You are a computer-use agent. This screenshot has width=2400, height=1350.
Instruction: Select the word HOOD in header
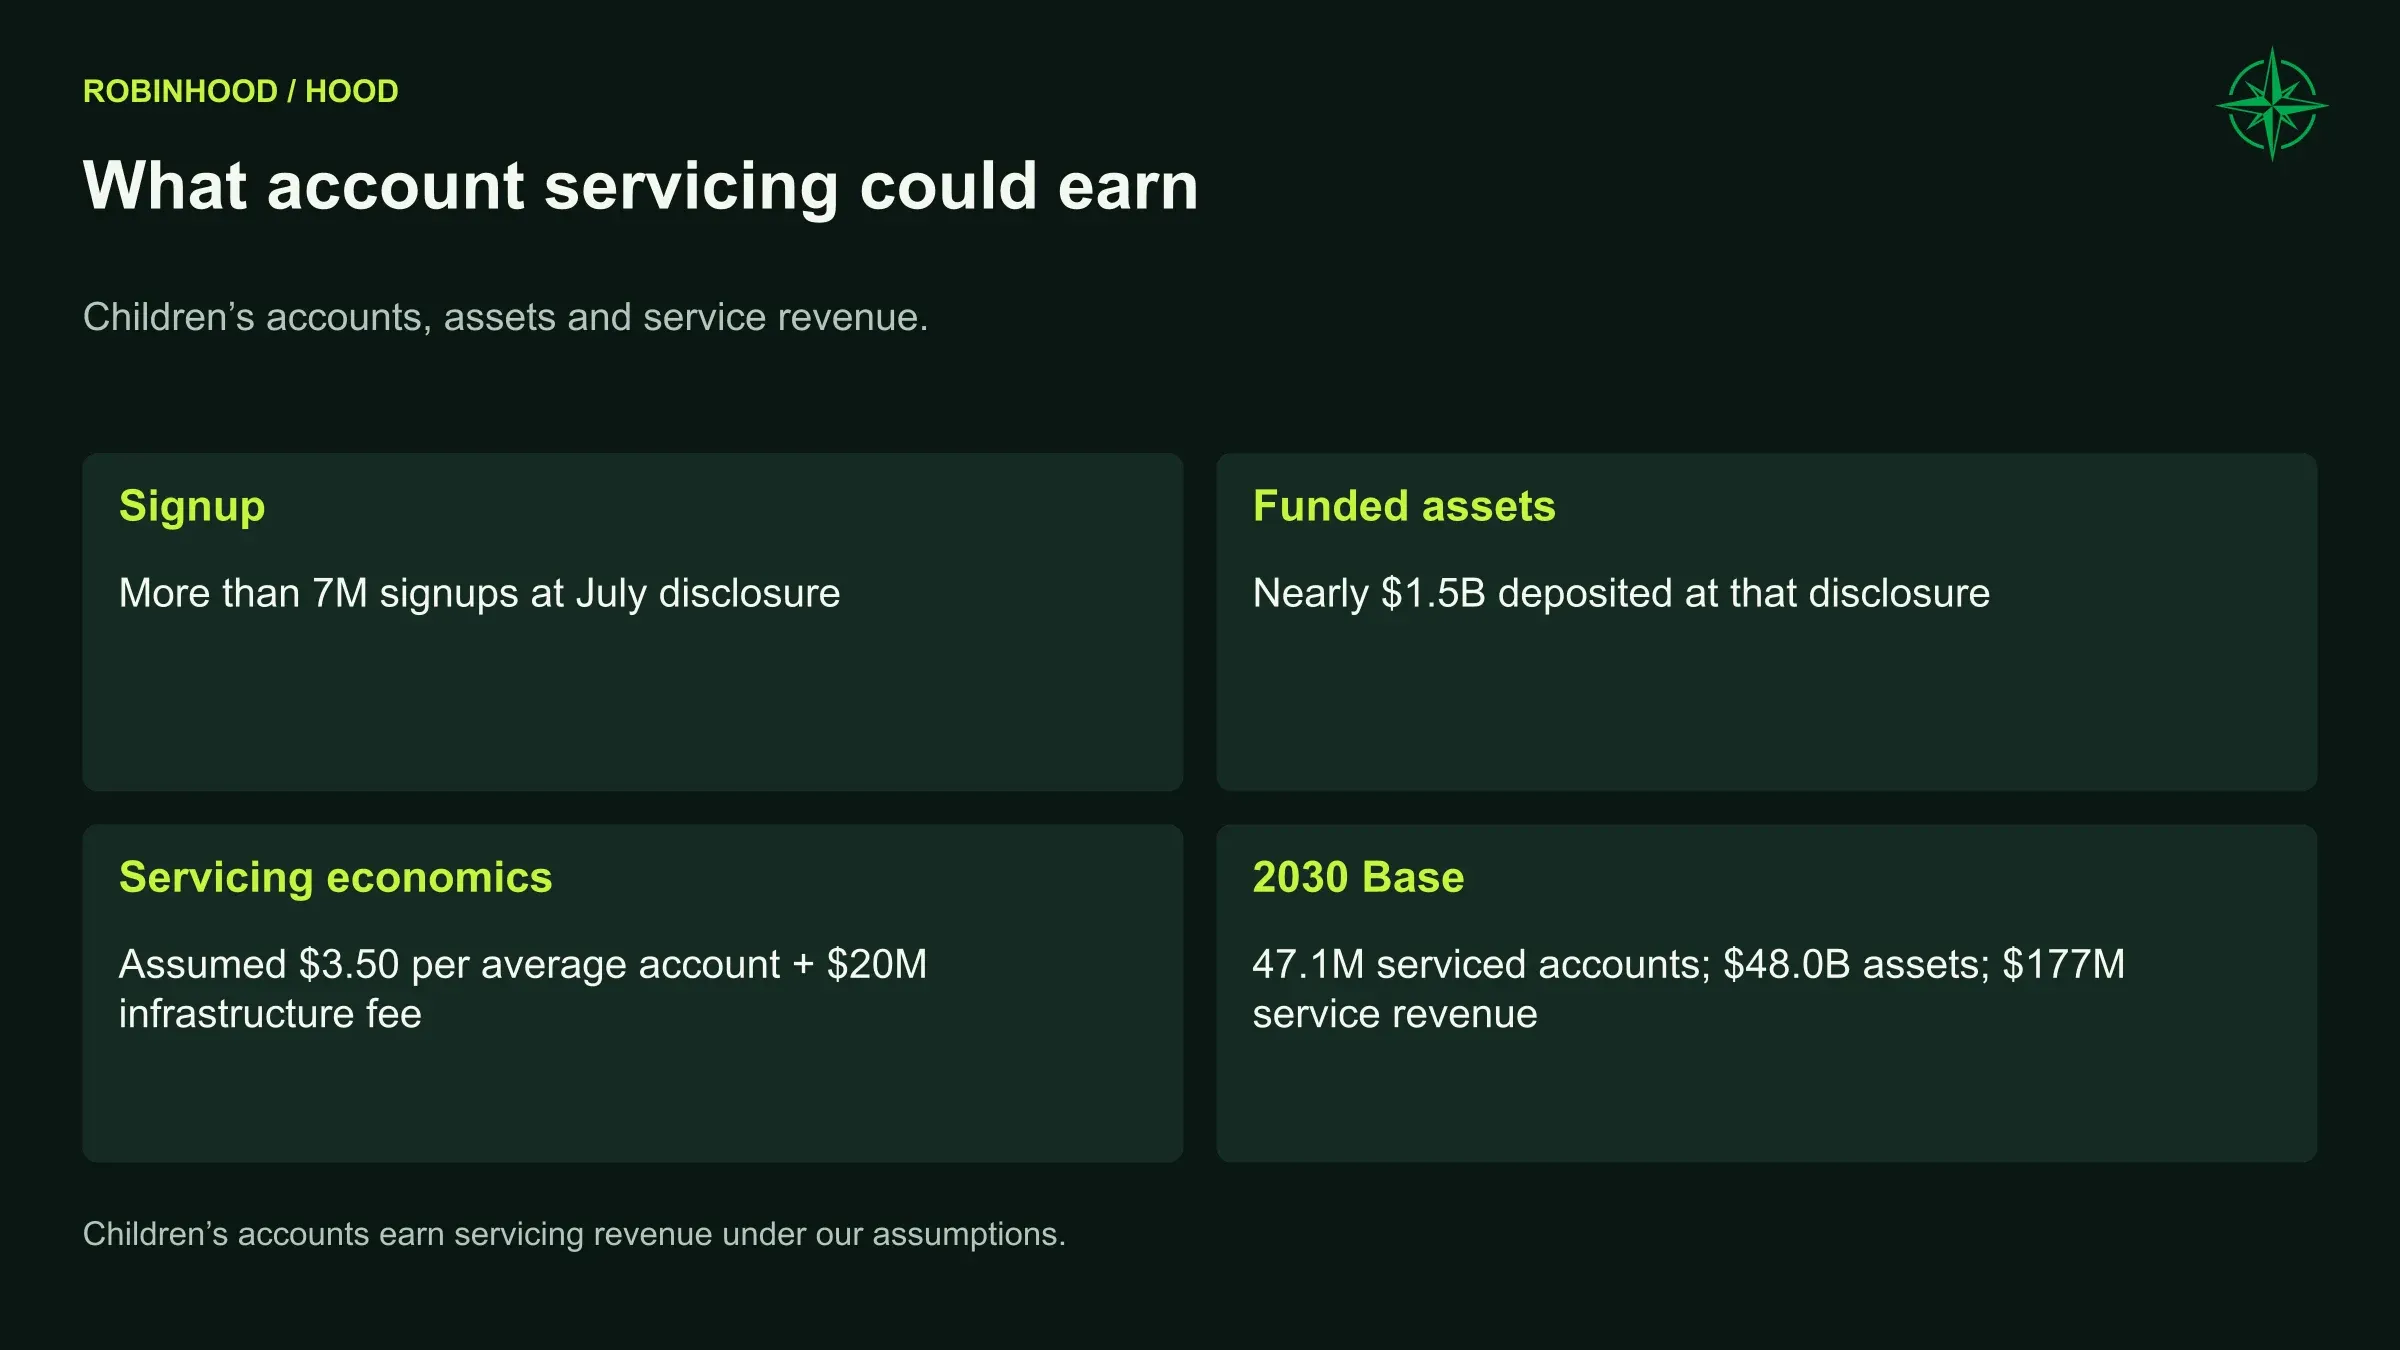click(x=351, y=91)
